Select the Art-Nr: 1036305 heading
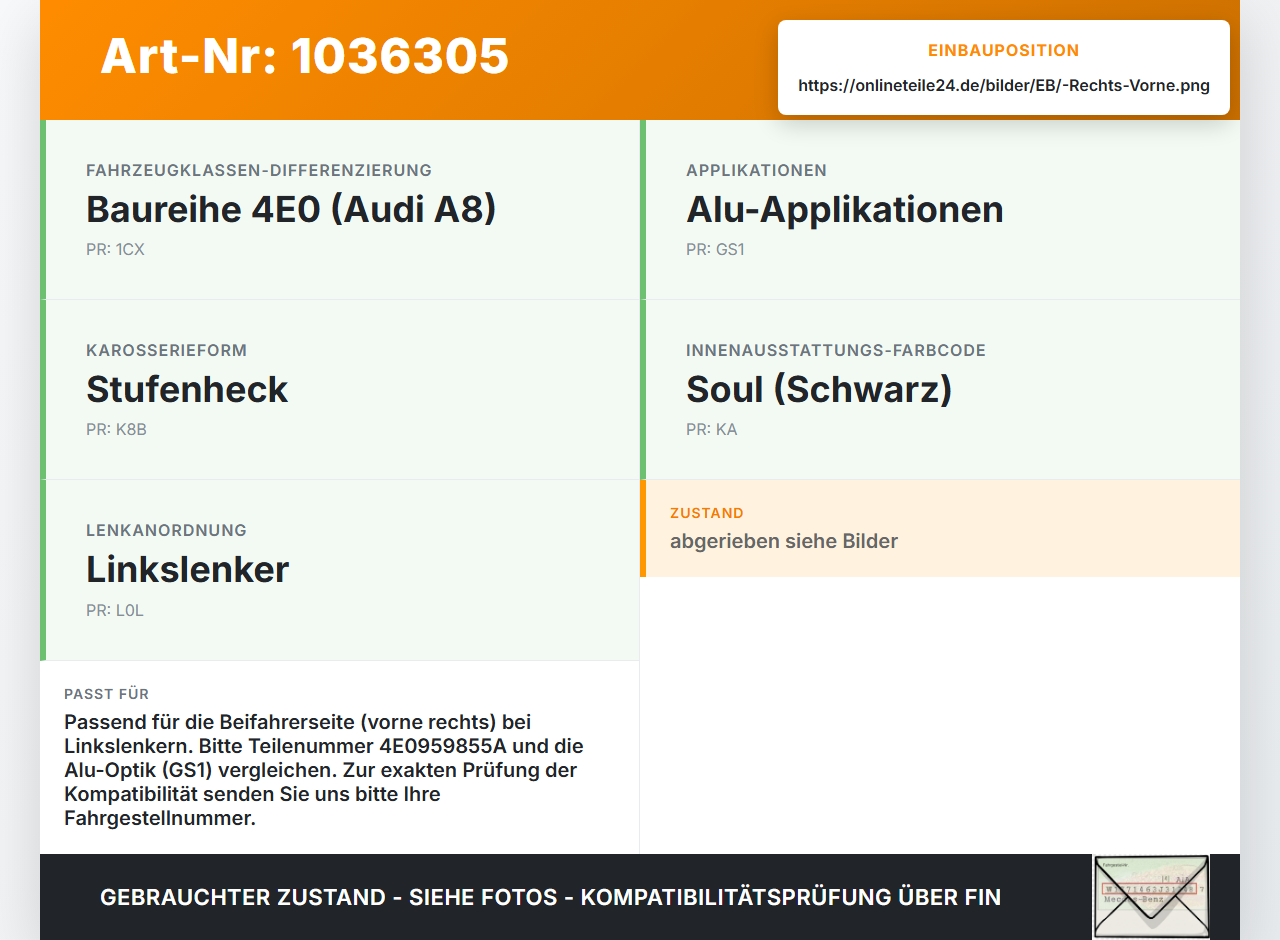 point(304,56)
